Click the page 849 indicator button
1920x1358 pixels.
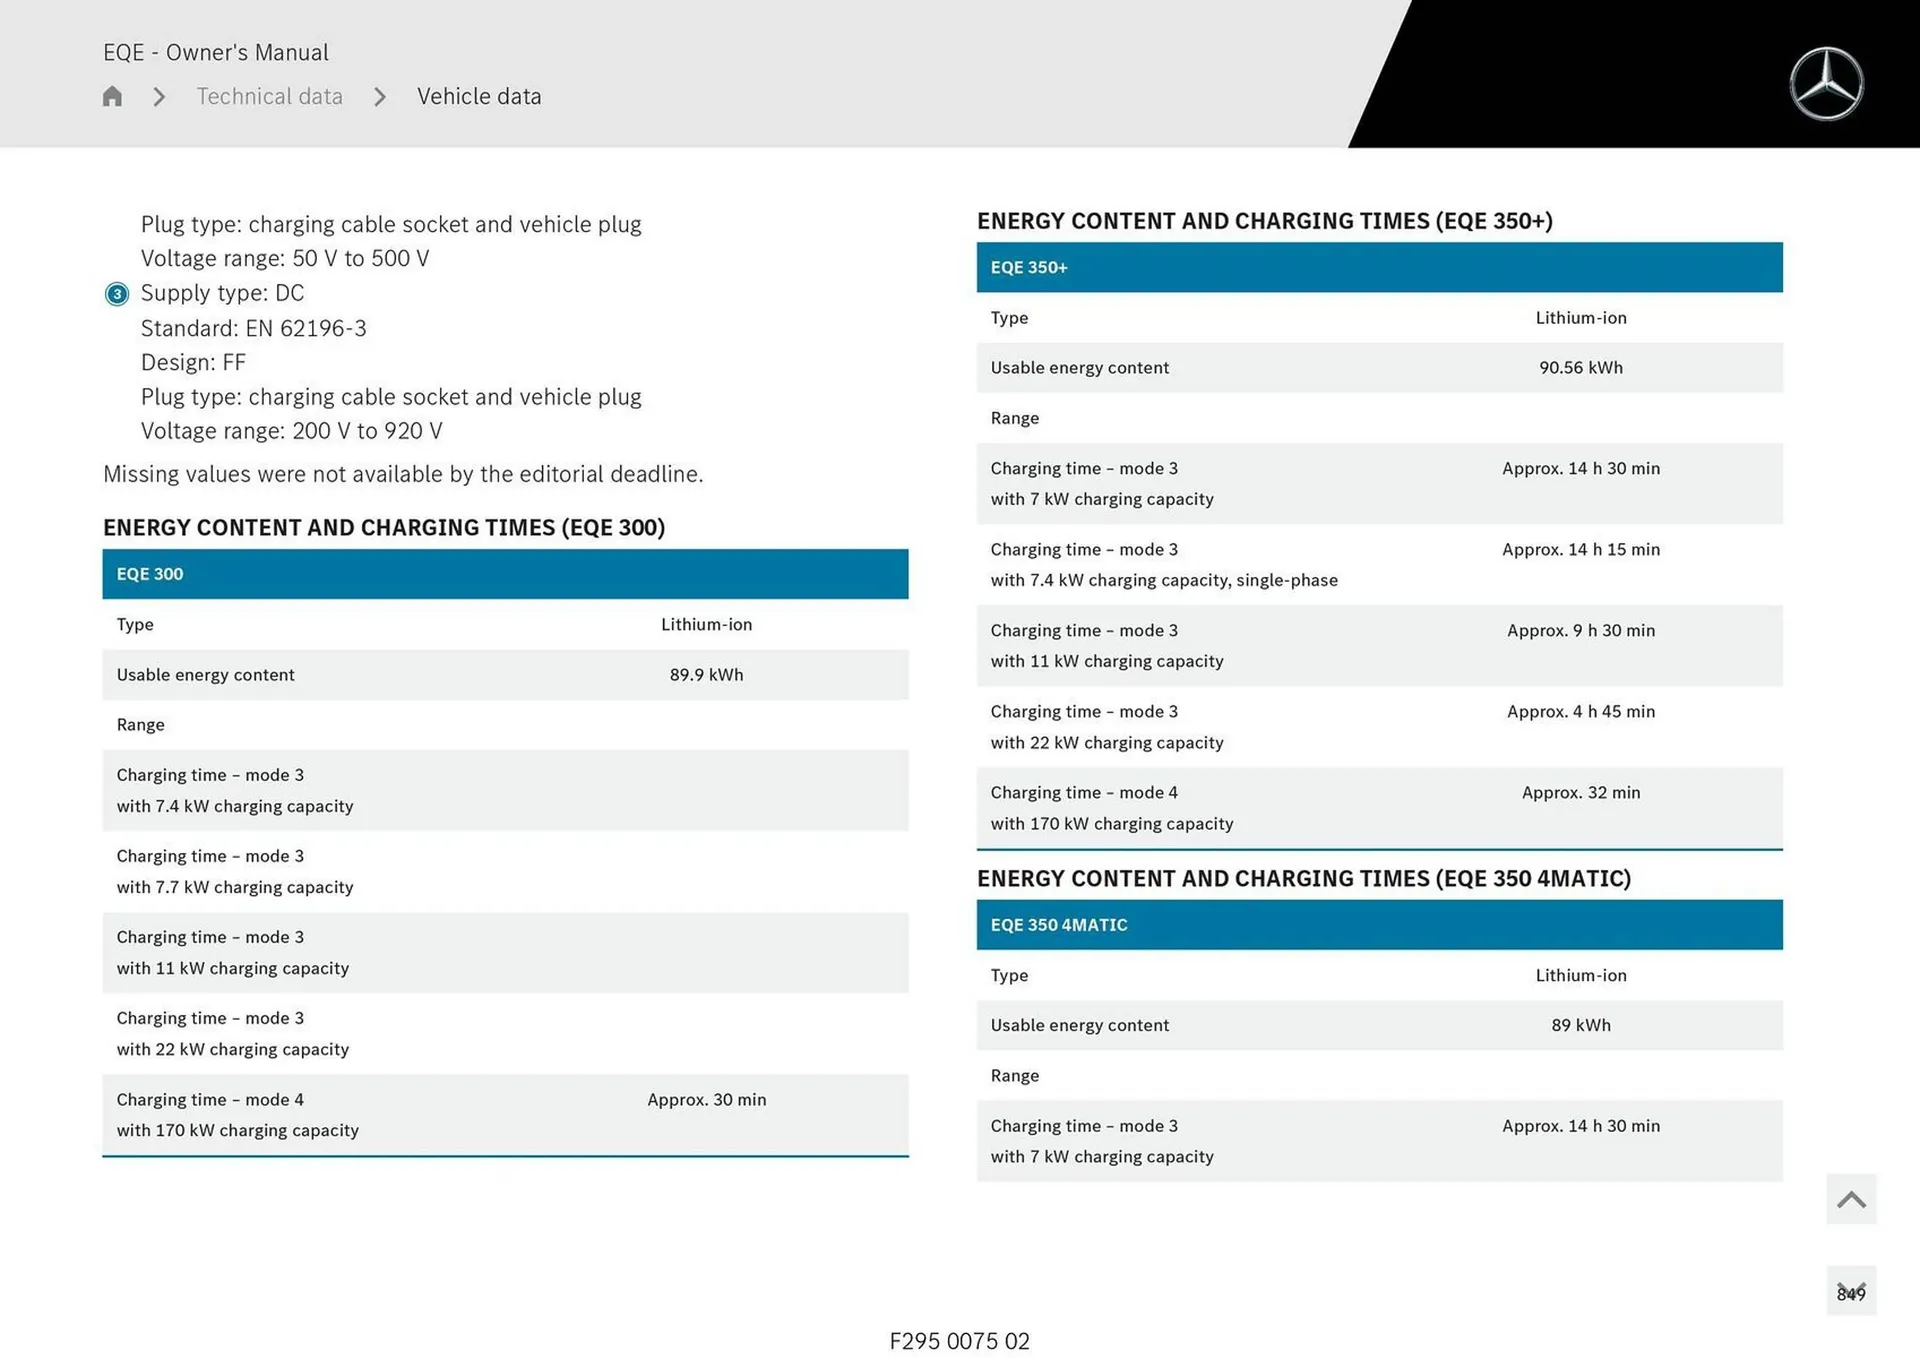click(1851, 1292)
